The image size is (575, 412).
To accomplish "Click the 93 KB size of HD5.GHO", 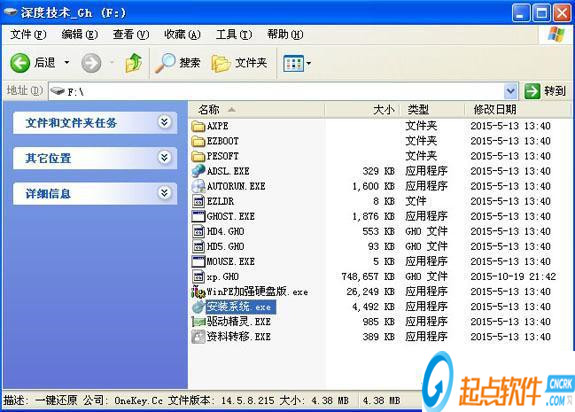I will coord(381,247).
